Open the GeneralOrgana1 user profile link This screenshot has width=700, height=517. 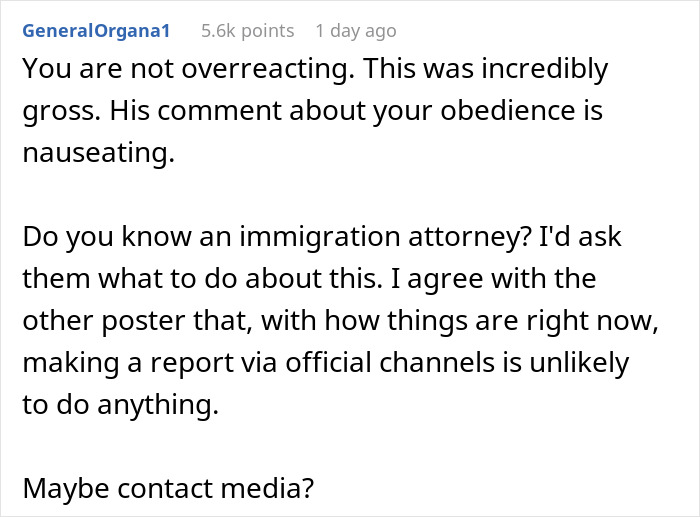click(96, 31)
